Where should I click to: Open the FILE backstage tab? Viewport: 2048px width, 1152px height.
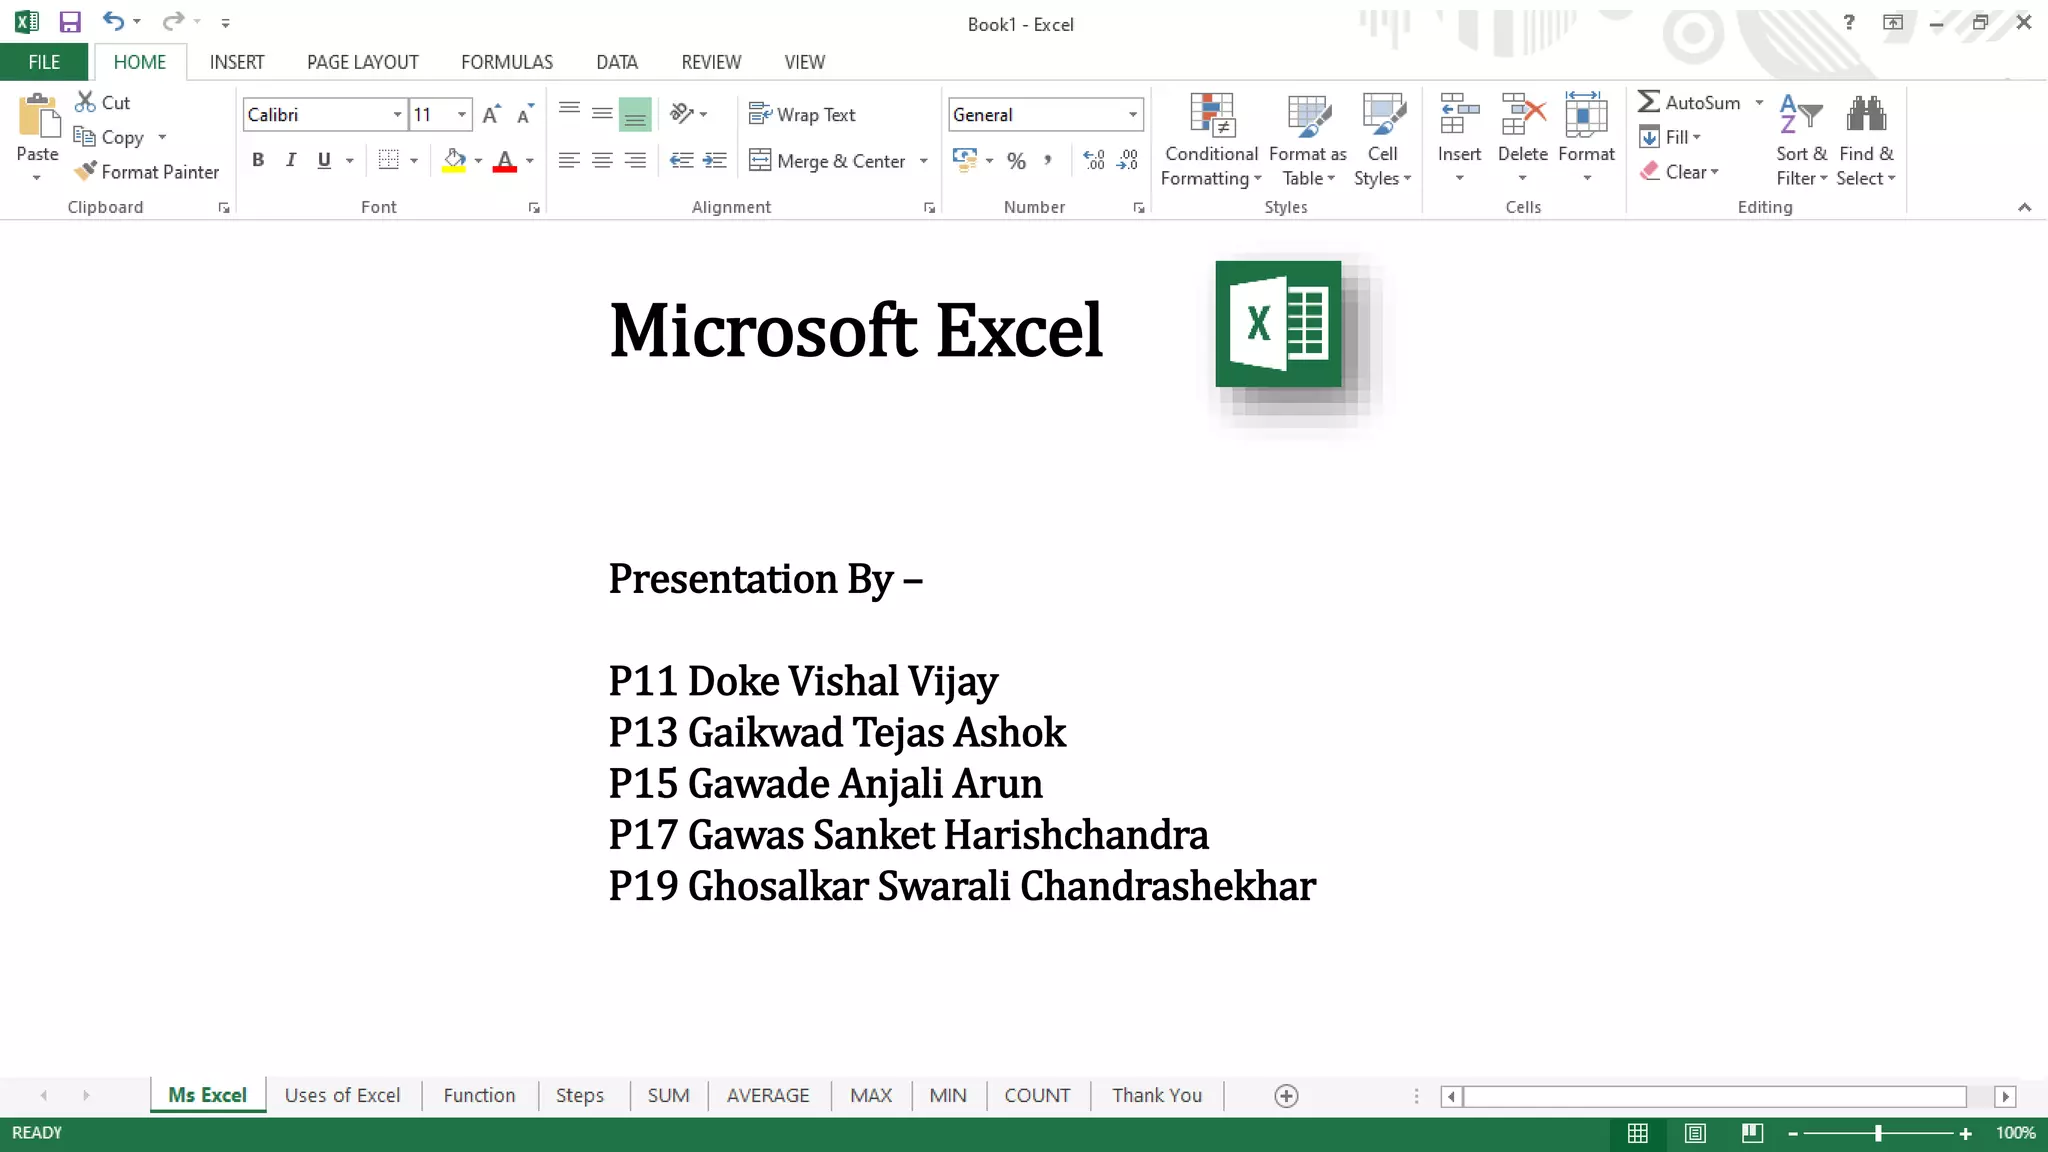44,62
